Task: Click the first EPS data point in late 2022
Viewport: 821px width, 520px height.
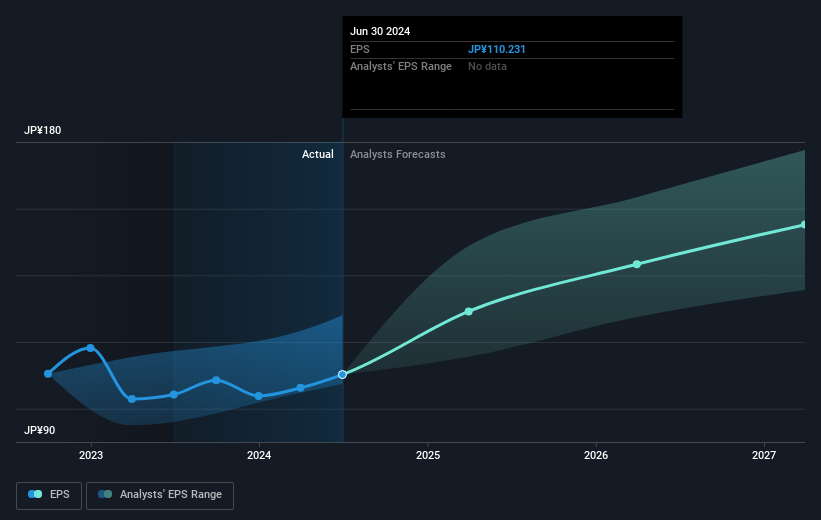Action: [x=48, y=373]
